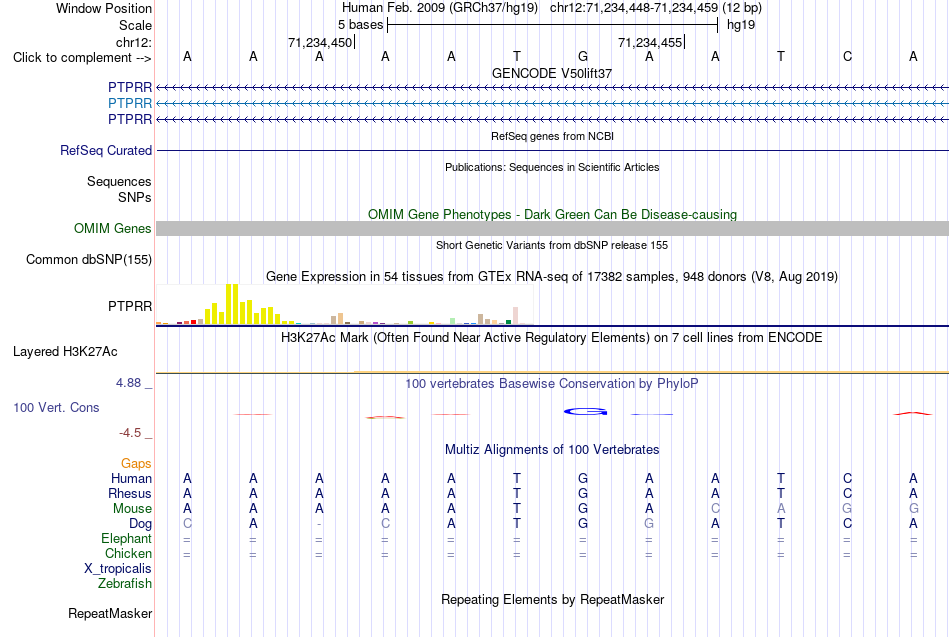Image resolution: width=950 pixels, height=637 pixels.
Task: Open the '100 vertebrates Basewise Conservation by PhyloP' title
Action: (552, 384)
